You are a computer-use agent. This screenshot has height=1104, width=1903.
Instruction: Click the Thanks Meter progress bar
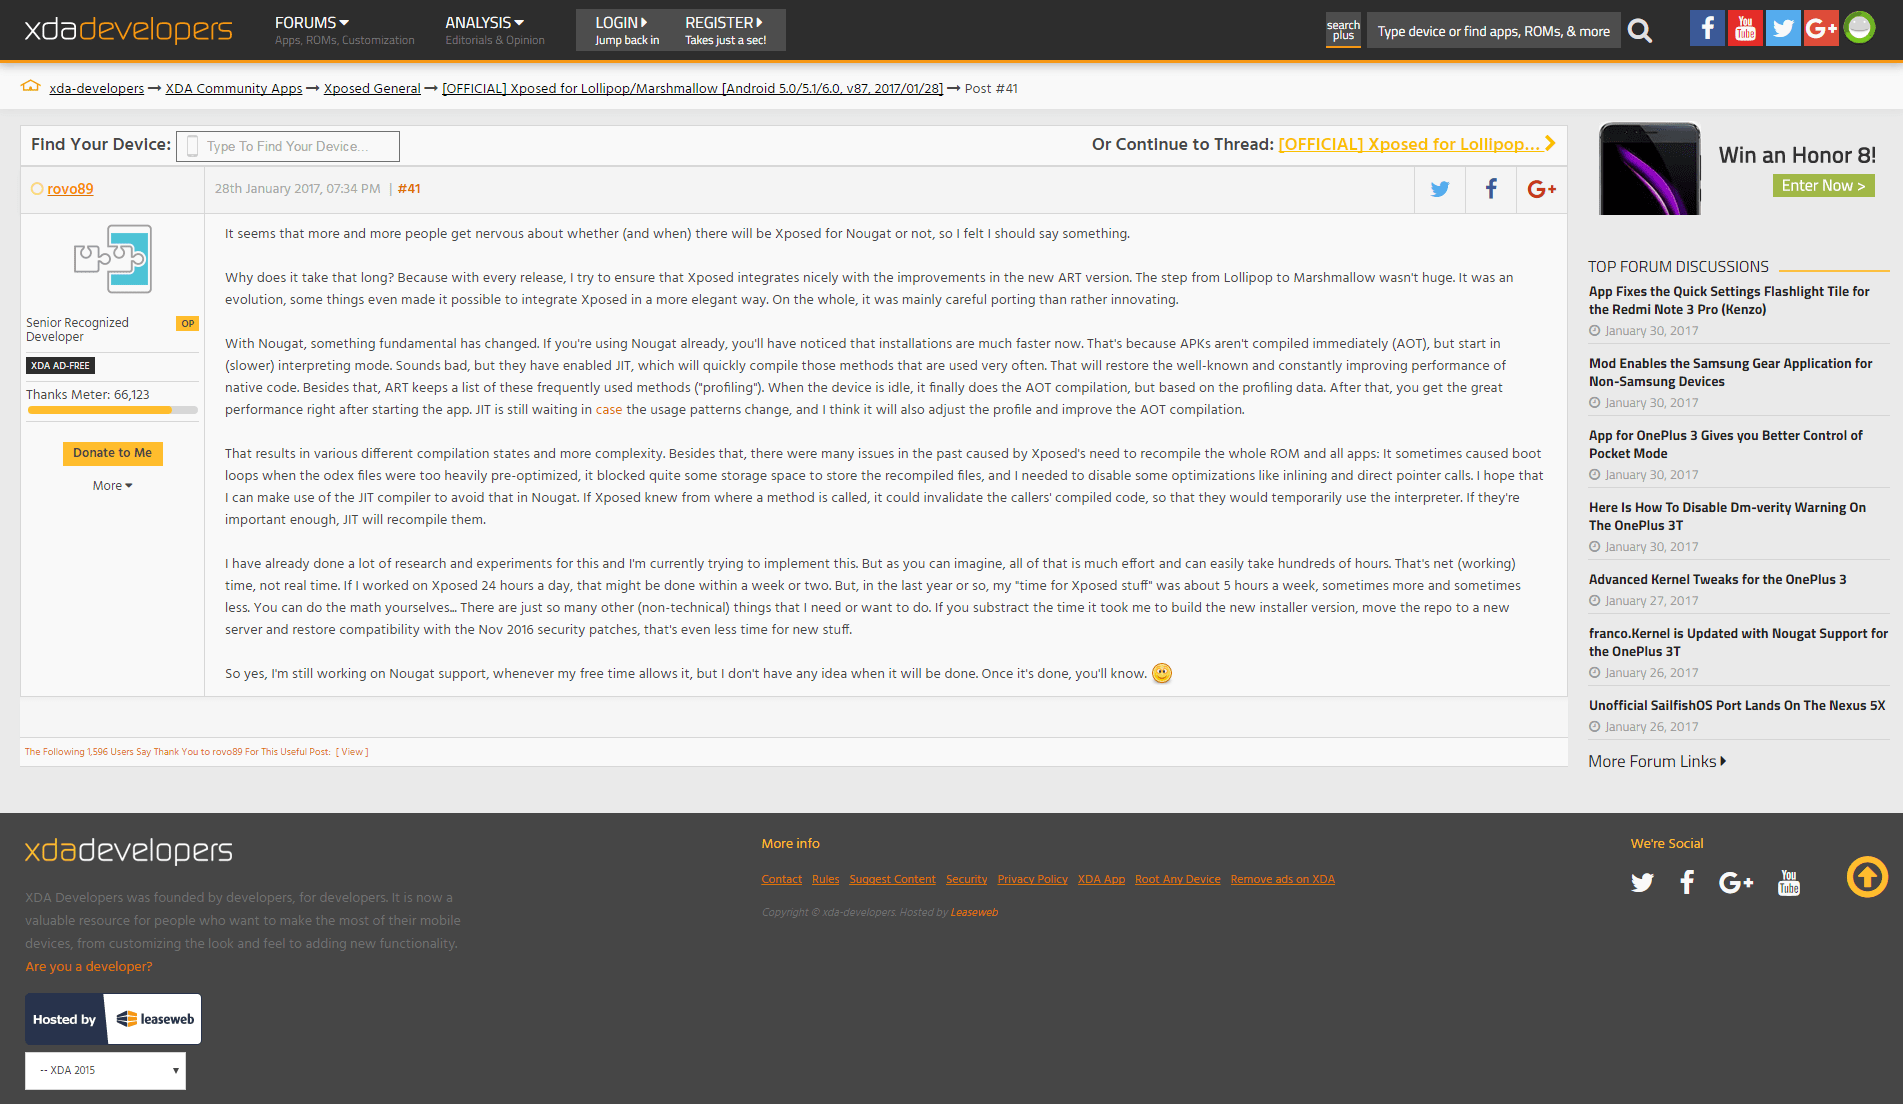click(x=112, y=410)
